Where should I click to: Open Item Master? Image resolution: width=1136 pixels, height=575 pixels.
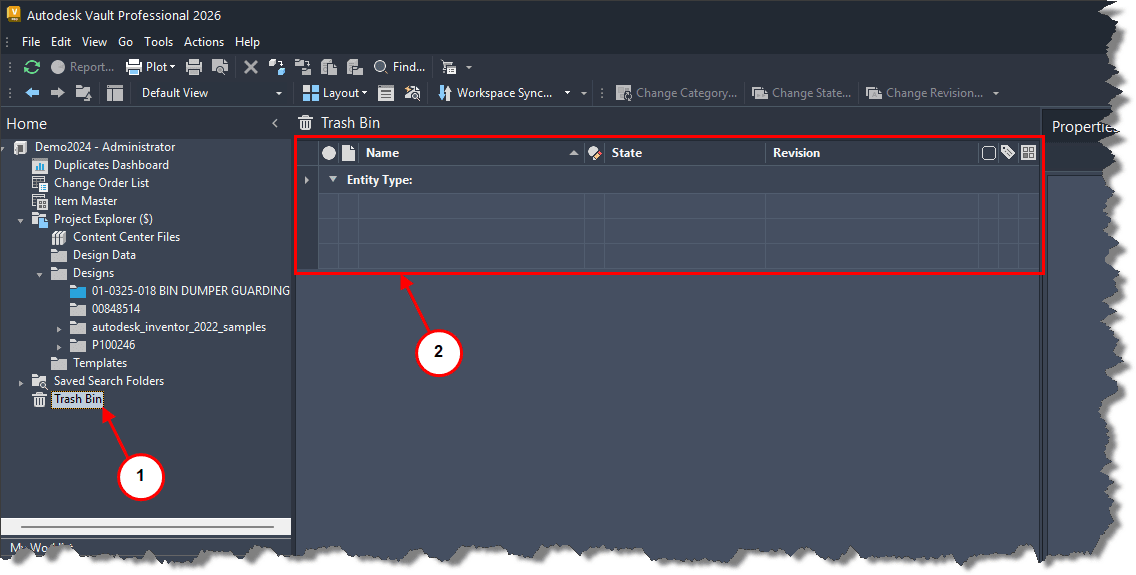pyautogui.click(x=85, y=201)
